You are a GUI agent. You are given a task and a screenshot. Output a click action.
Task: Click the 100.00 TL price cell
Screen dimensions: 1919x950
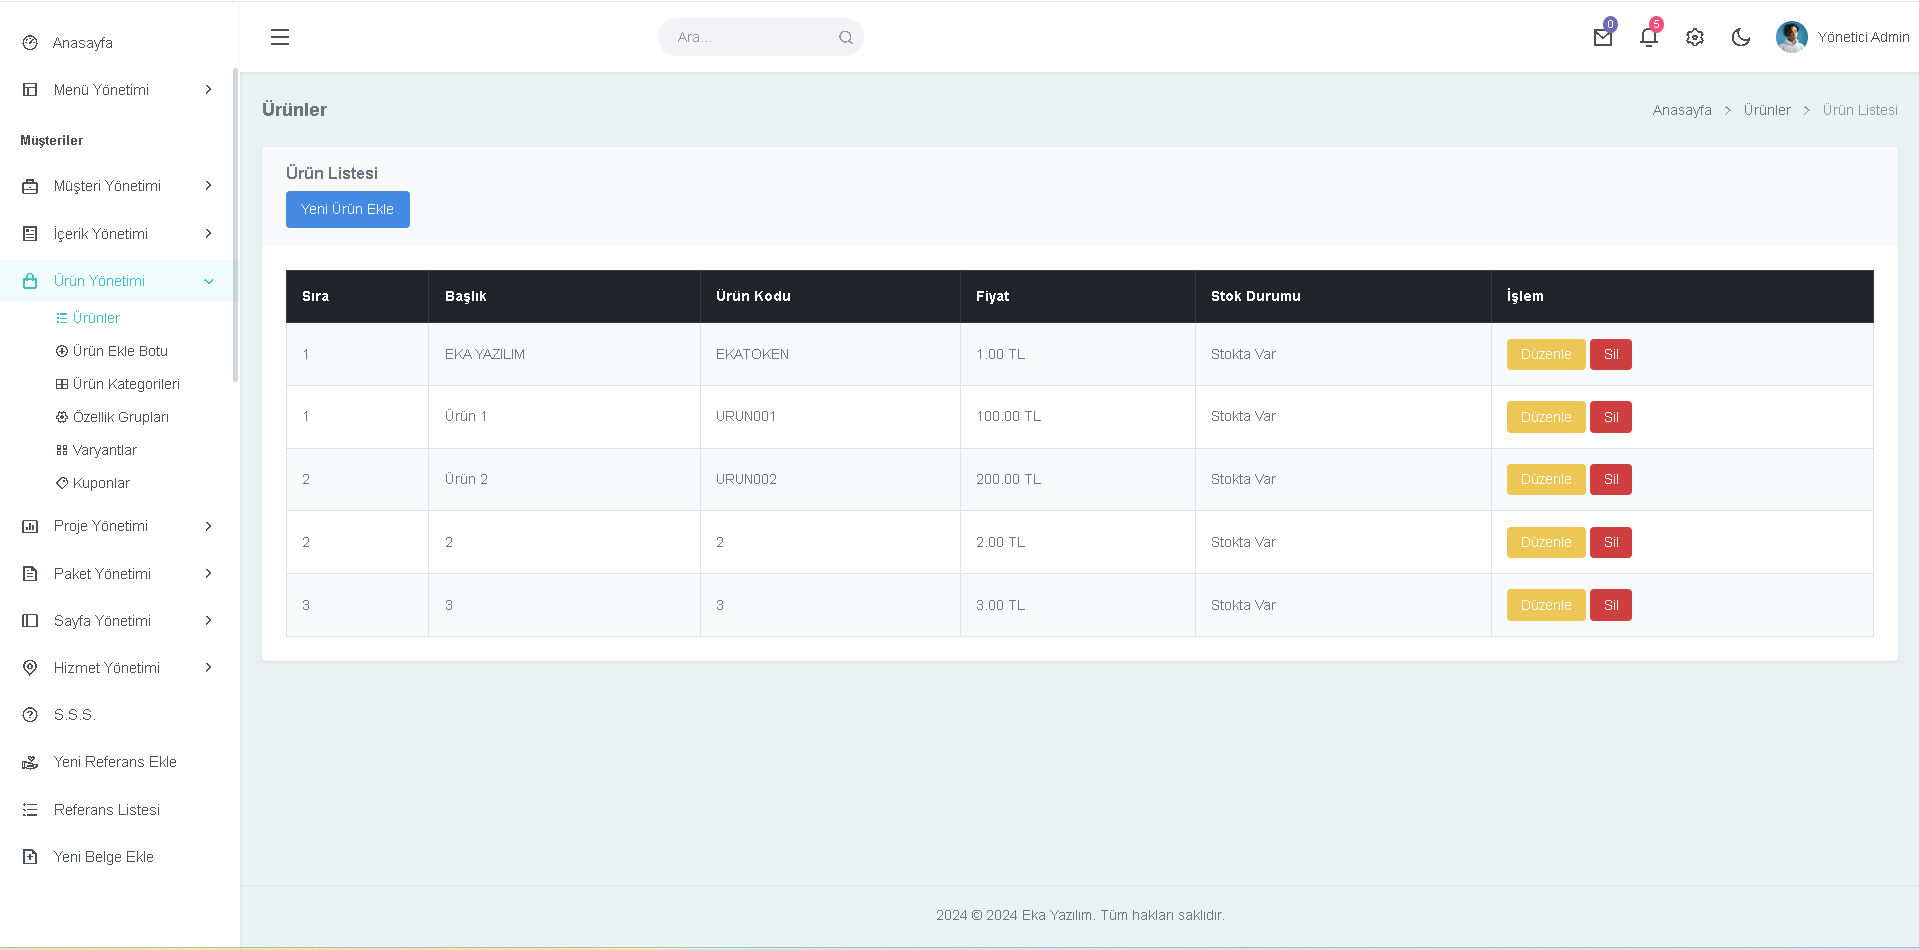click(1078, 417)
